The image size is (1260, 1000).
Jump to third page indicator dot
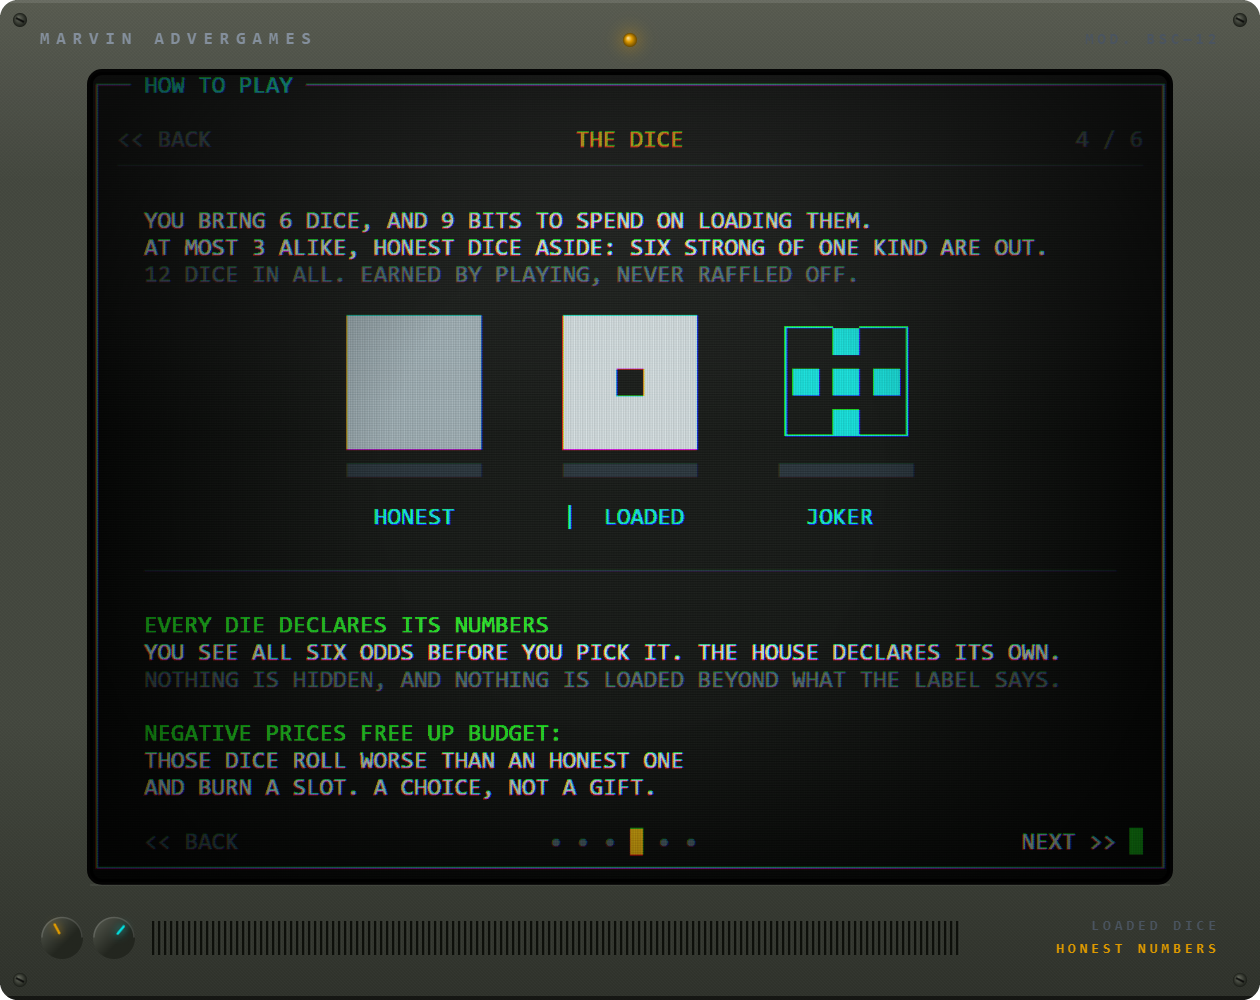pyautogui.click(x=610, y=842)
